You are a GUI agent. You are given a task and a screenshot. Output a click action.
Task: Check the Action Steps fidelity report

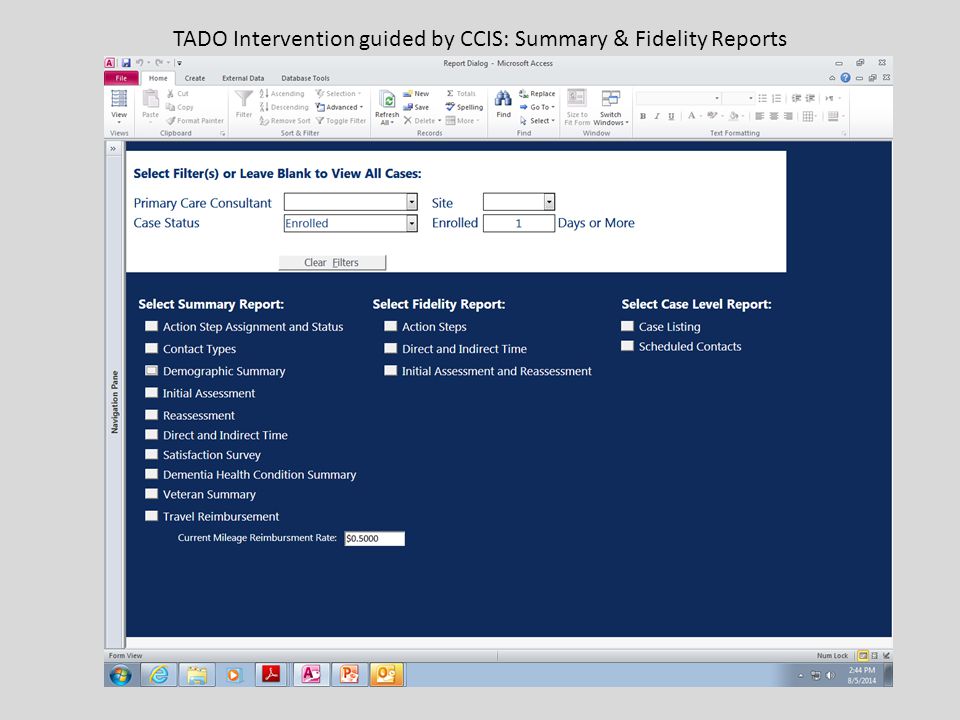click(391, 326)
